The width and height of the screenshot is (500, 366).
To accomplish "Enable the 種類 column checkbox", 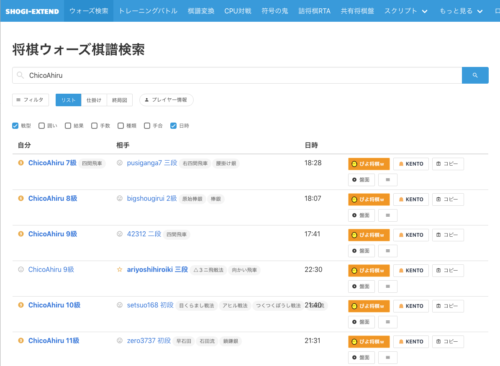I will click(121, 126).
